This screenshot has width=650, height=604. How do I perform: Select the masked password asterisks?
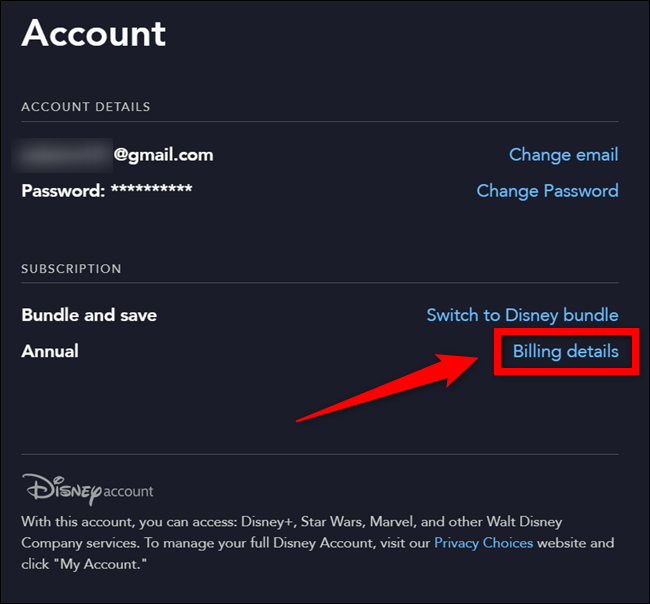(151, 190)
